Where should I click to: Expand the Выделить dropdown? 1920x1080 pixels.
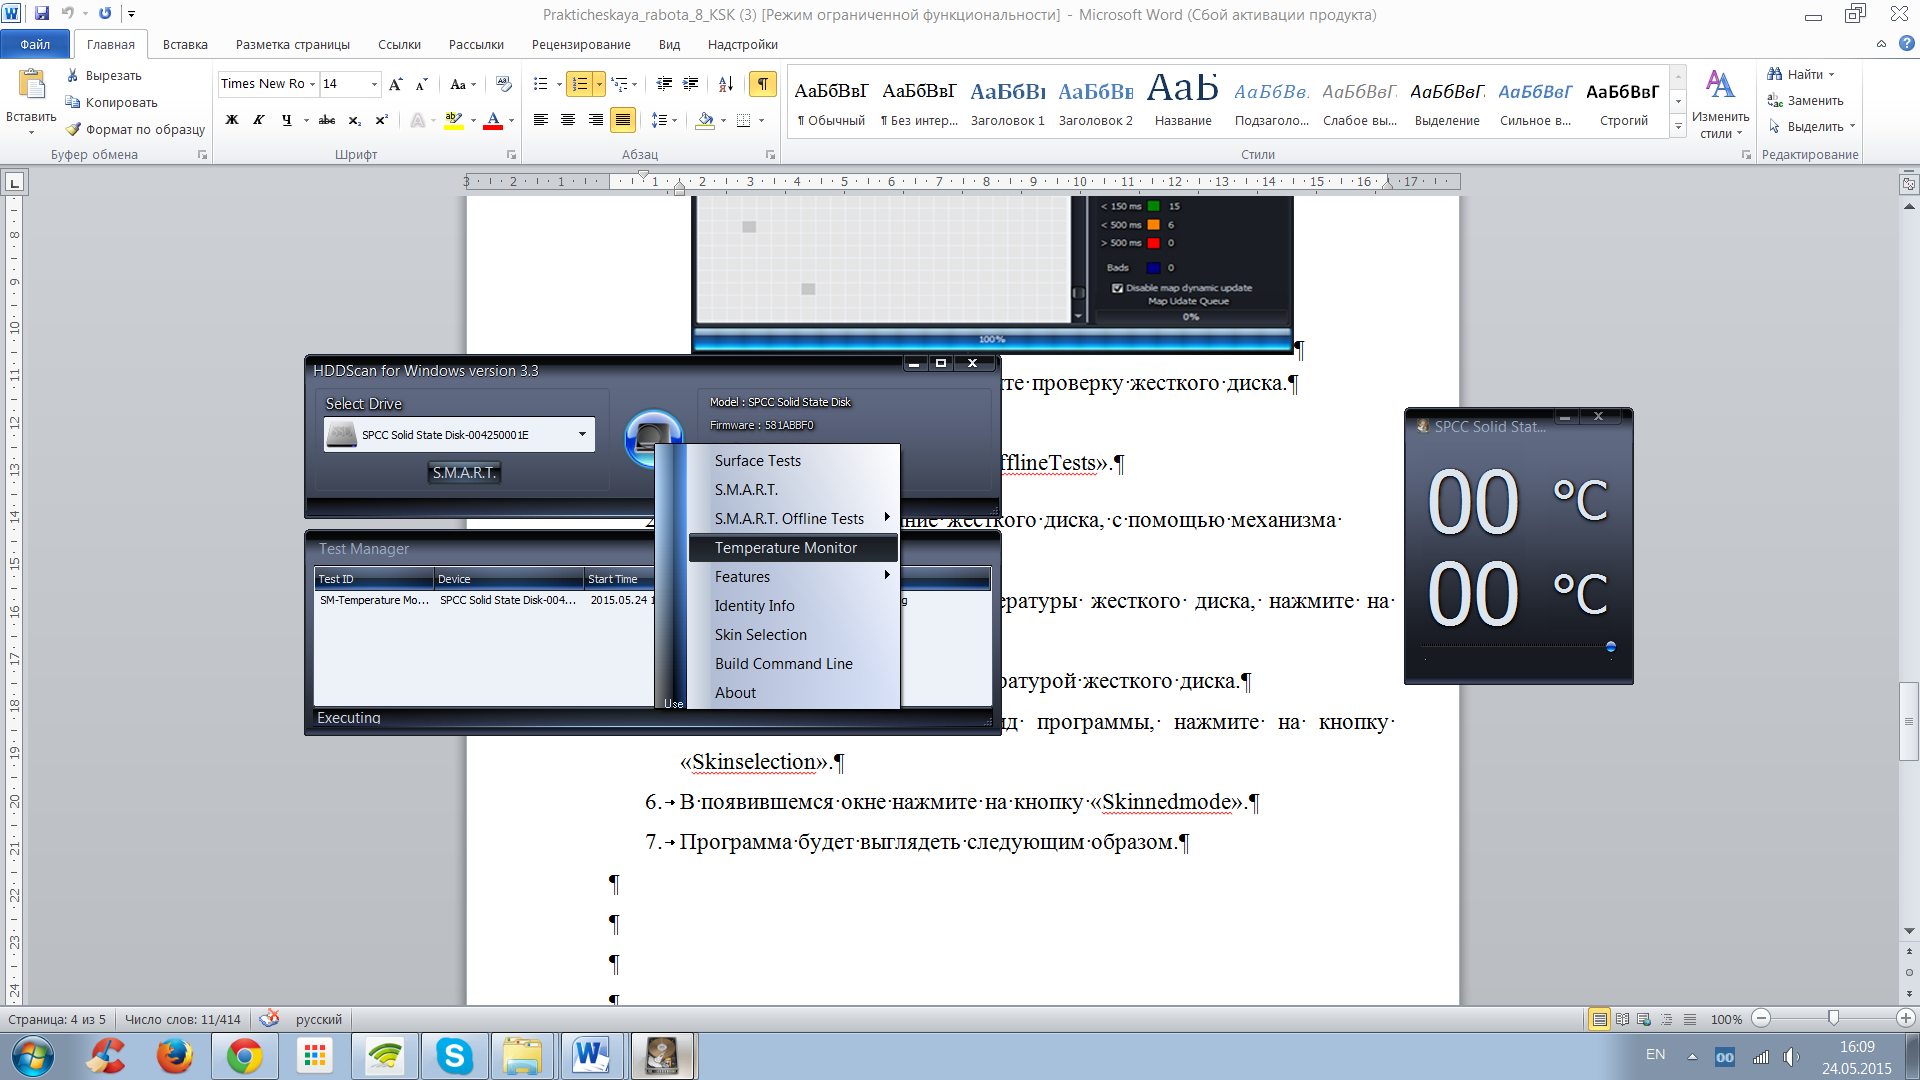pos(1852,127)
